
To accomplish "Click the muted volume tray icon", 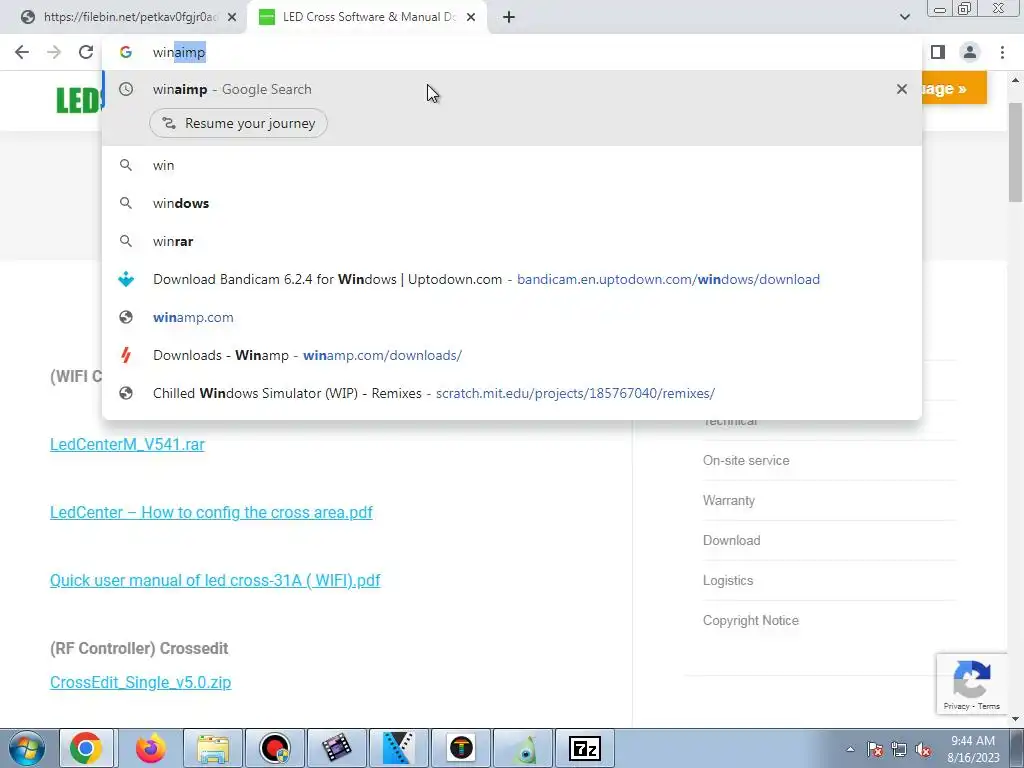I will click(x=923, y=749).
